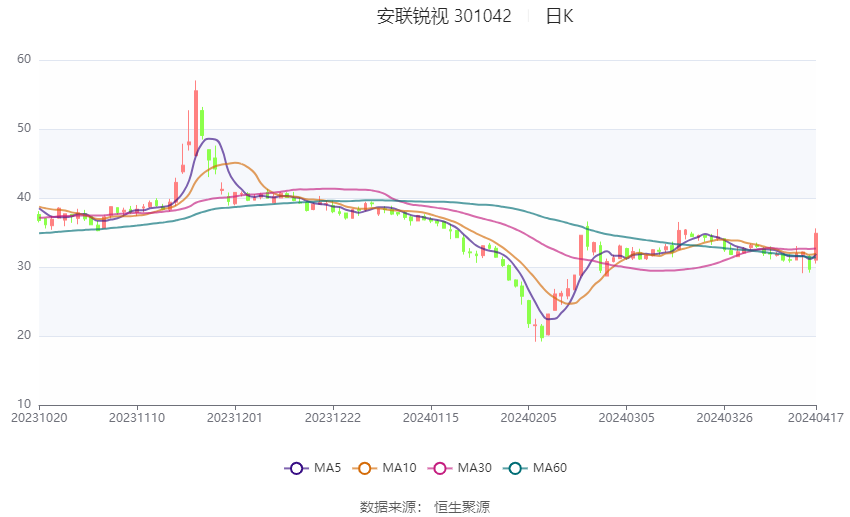
Task: Click the x-axis date 20231020
Action: (x=39, y=418)
